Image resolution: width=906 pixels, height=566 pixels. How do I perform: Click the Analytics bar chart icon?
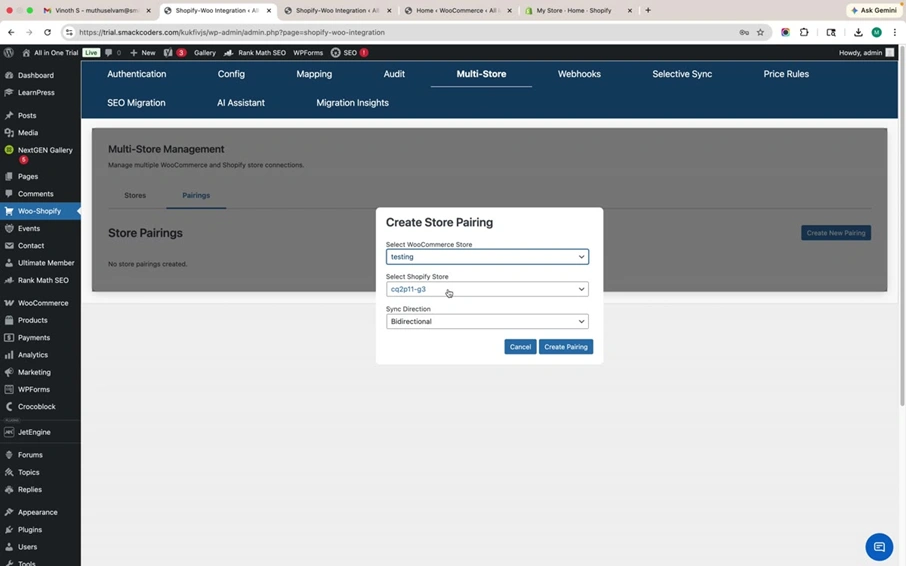9,355
